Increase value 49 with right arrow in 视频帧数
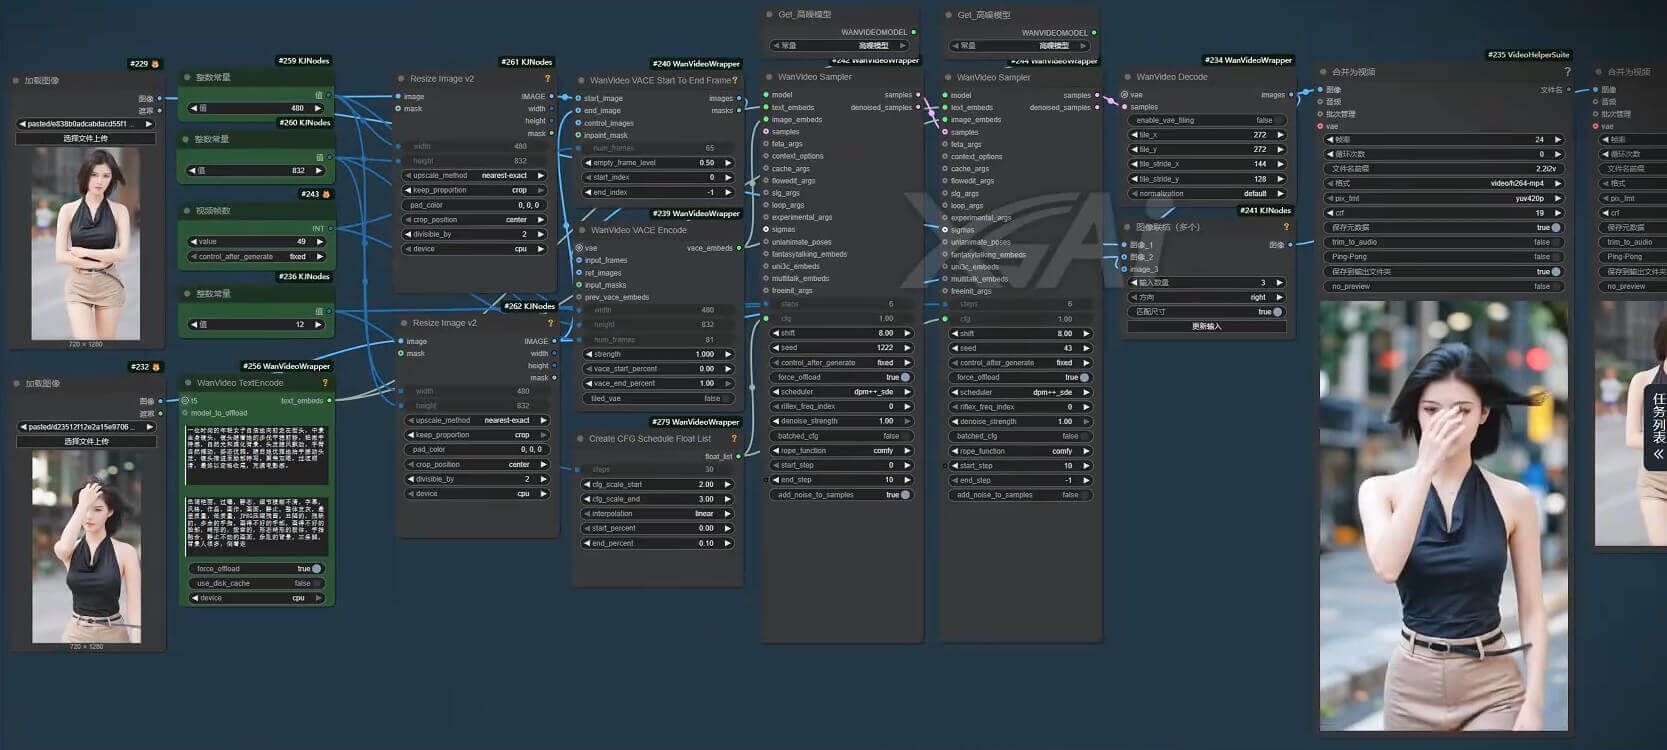 tap(320, 242)
